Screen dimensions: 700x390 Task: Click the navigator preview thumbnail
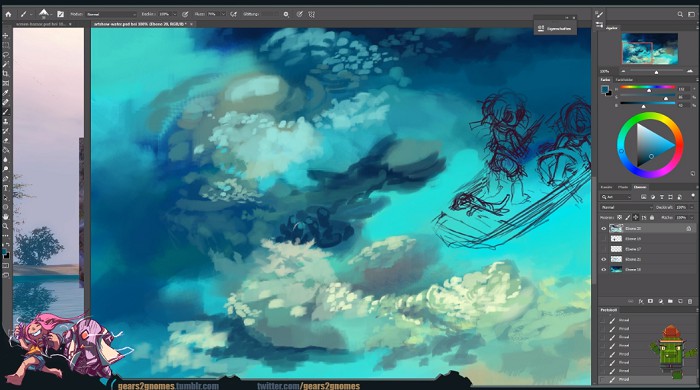coord(650,48)
